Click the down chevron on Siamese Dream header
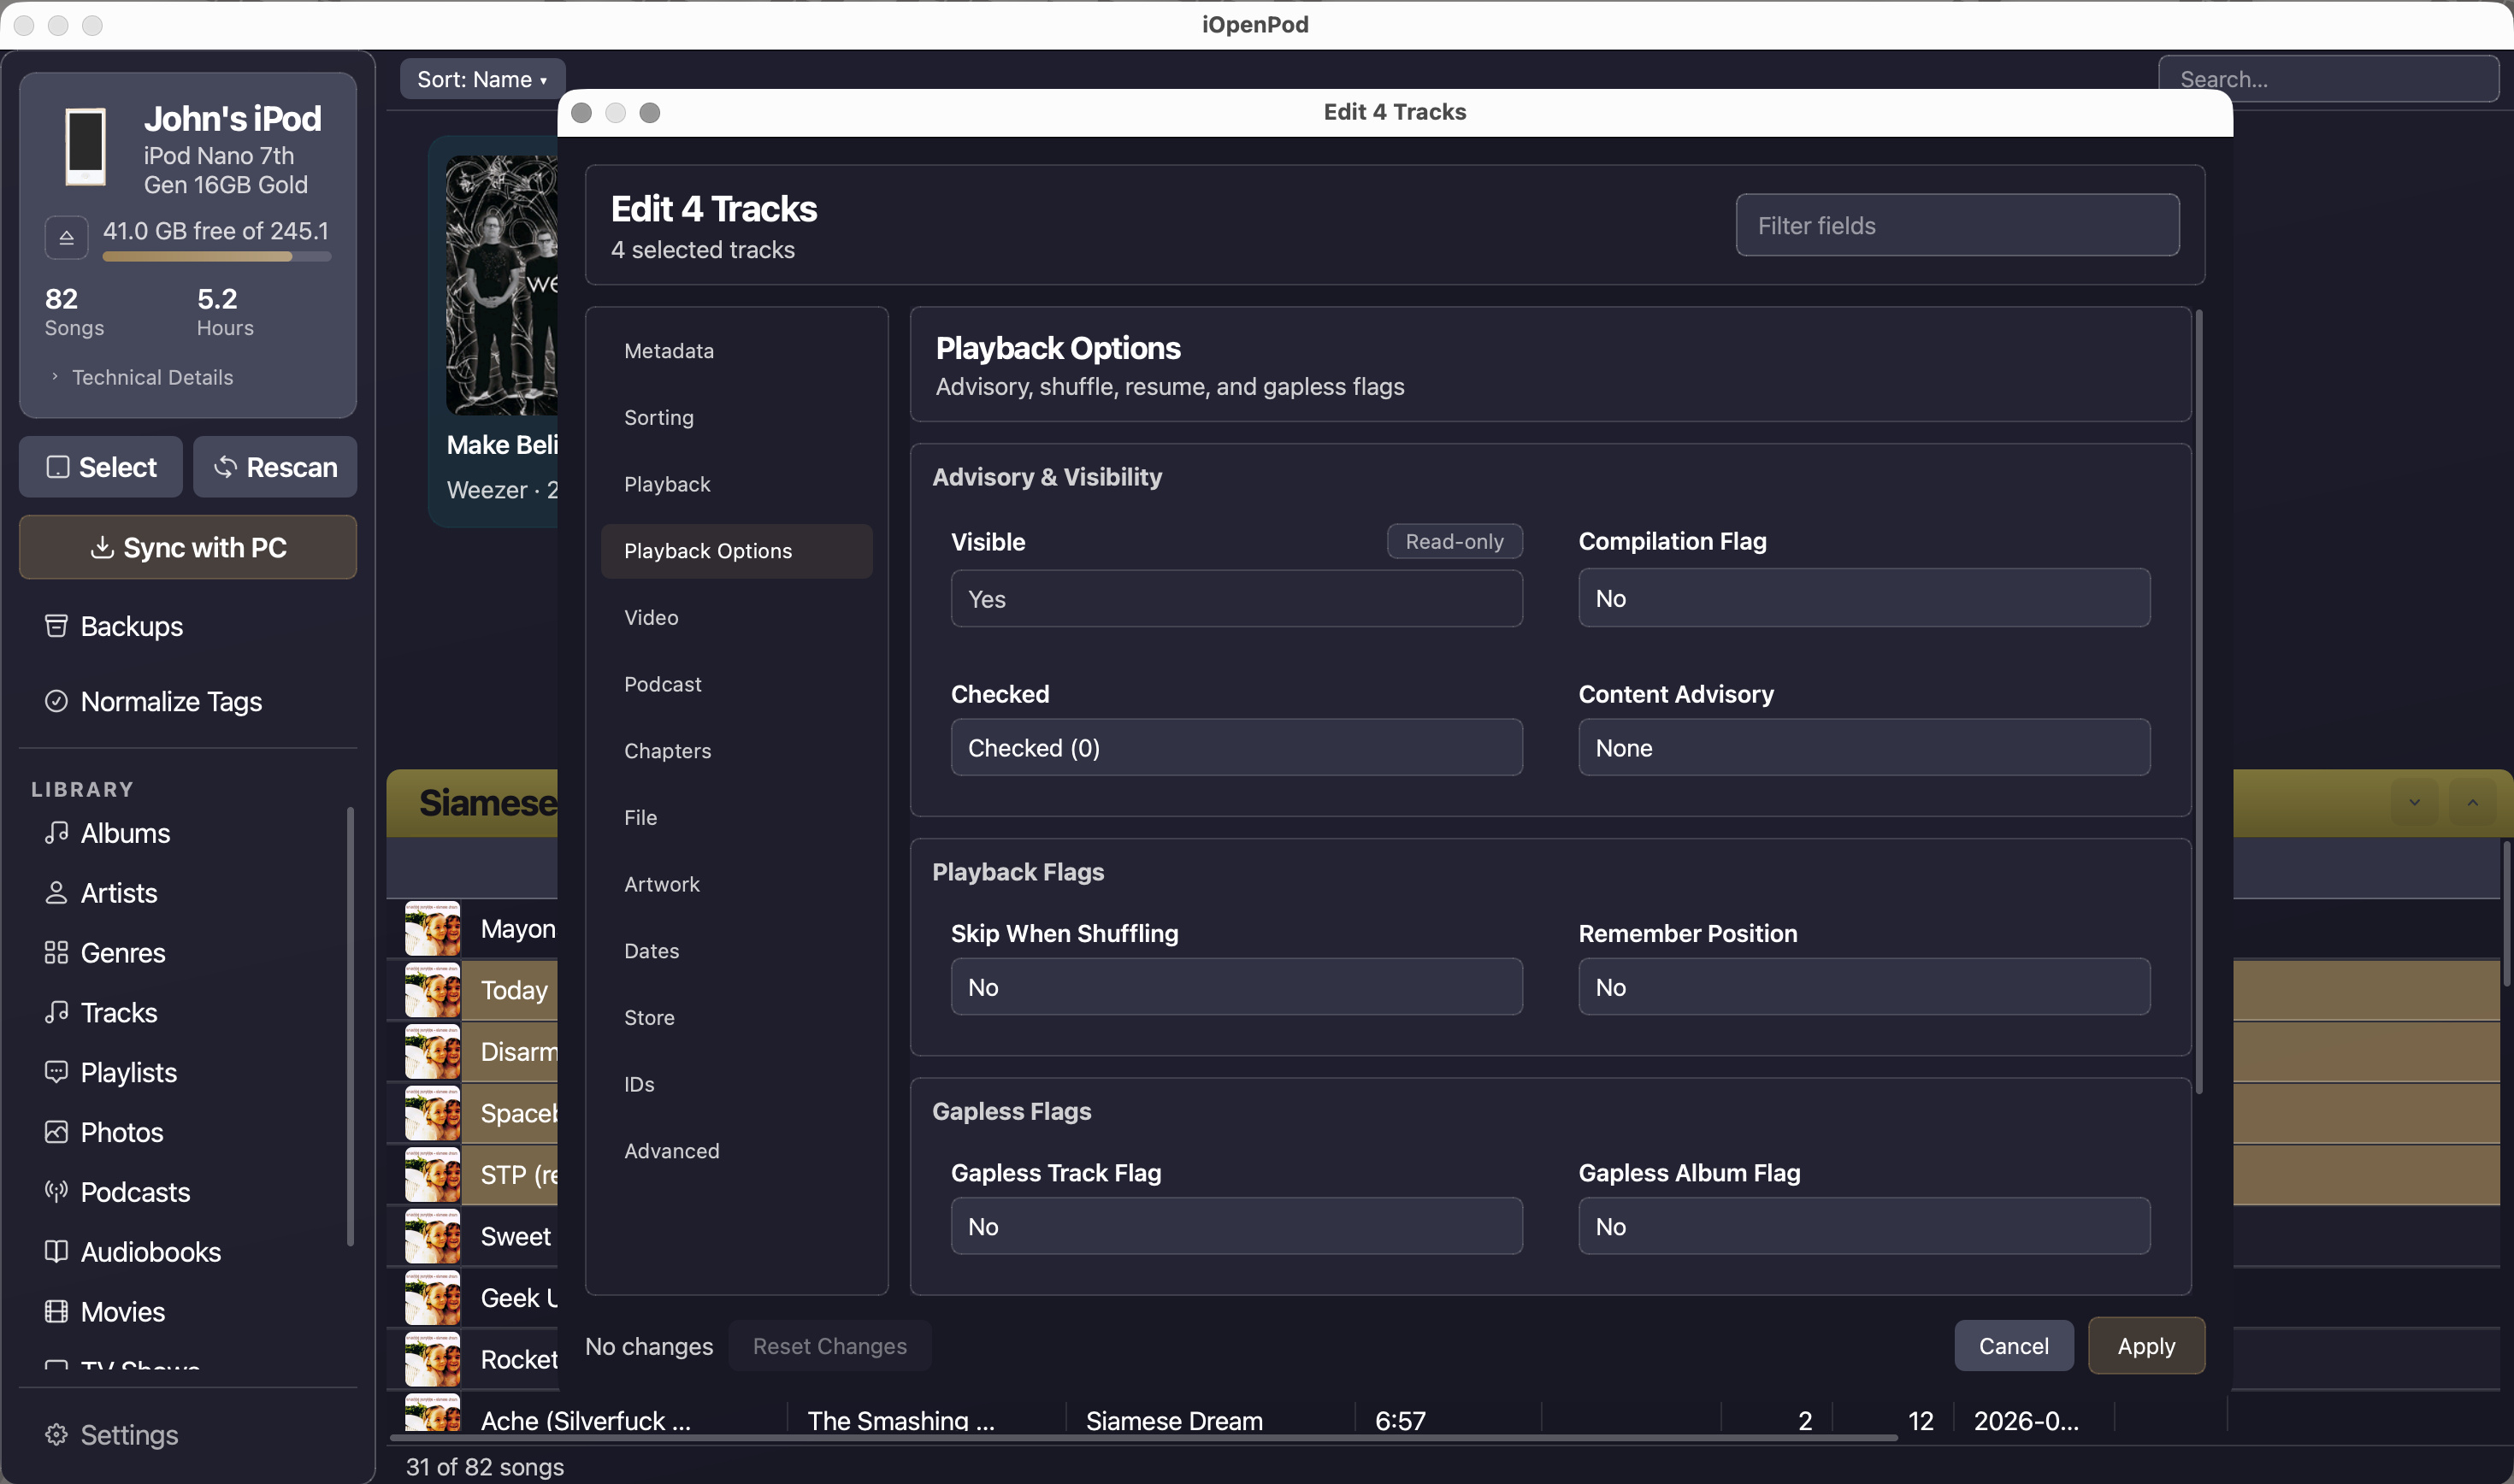This screenshot has width=2514, height=1484. [2414, 802]
